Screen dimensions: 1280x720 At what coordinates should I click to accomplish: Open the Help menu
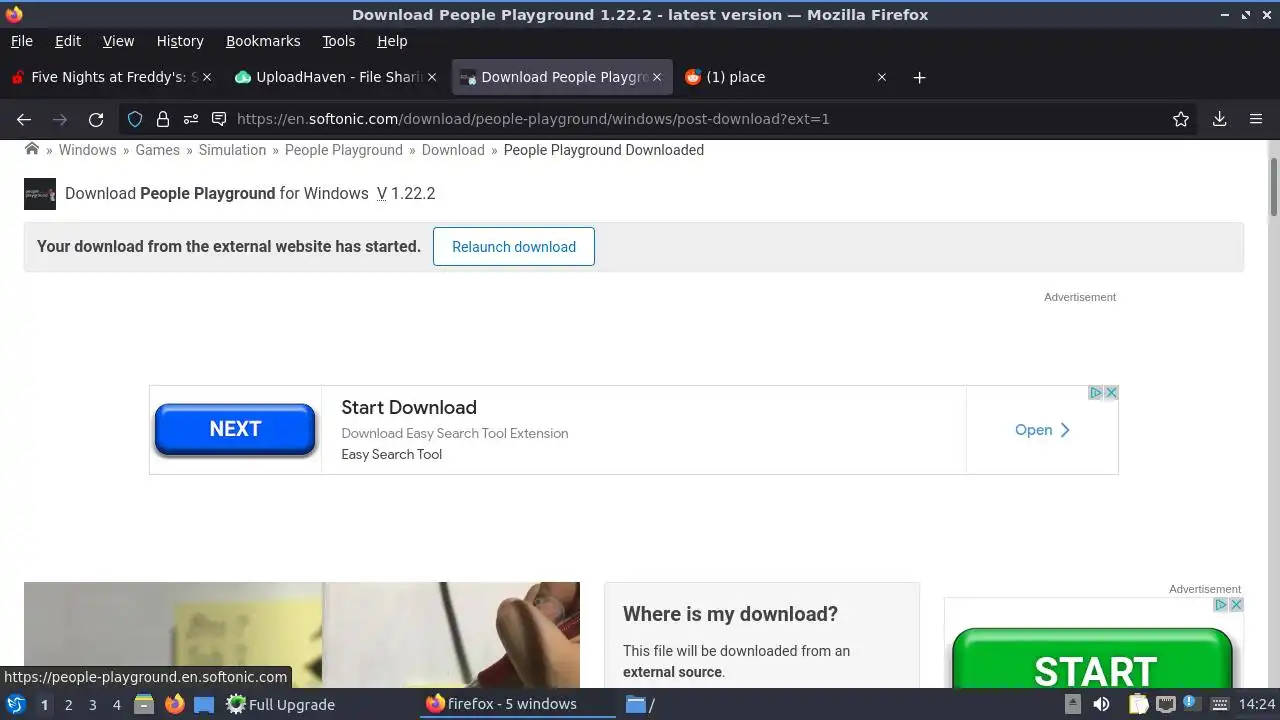tap(392, 41)
